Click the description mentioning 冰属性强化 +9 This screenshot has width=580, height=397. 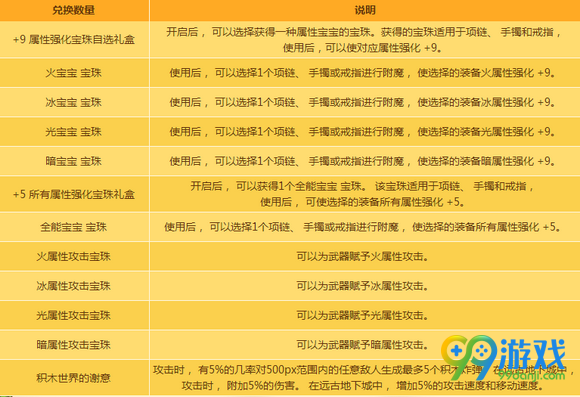(363, 102)
